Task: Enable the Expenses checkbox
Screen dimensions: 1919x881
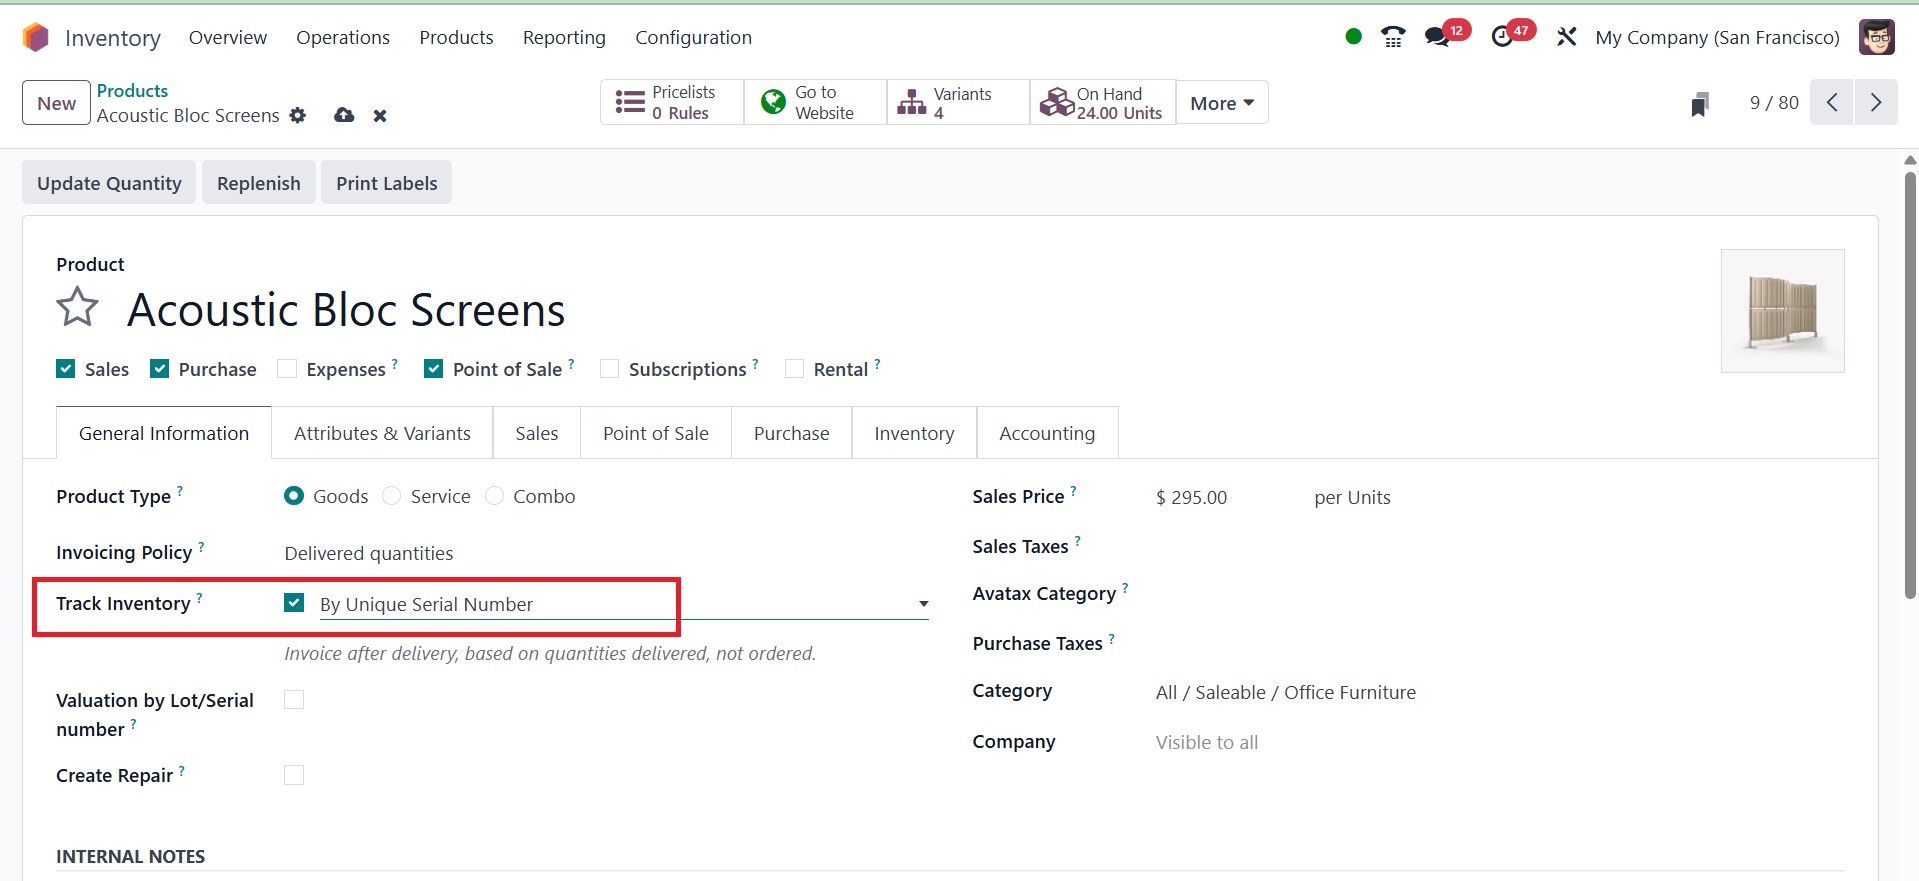Action: coord(287,369)
